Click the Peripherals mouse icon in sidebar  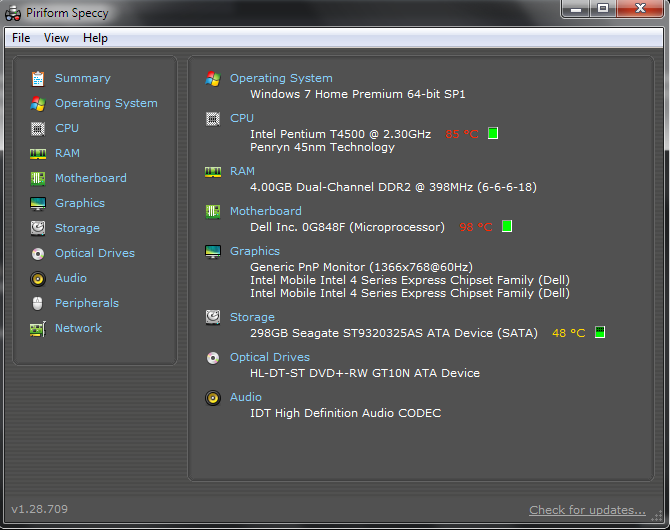pos(38,303)
